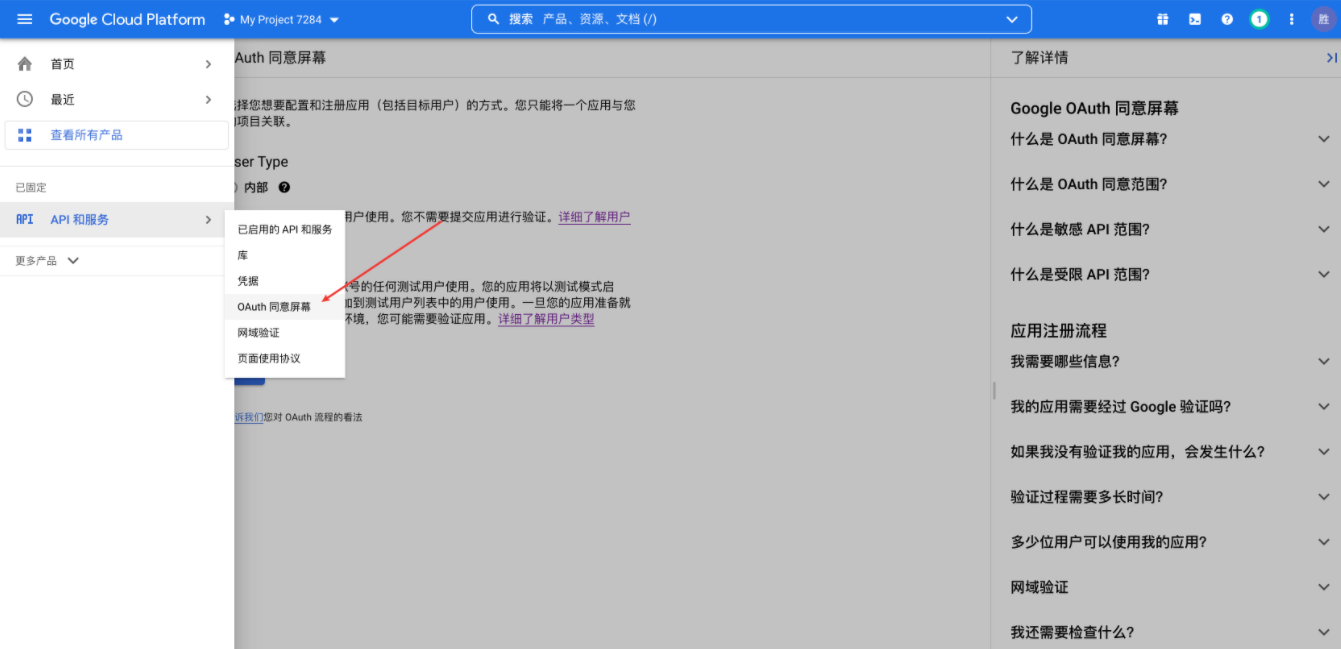
Task: Choose 页面使用协议 from the submenu
Action: click(285, 358)
